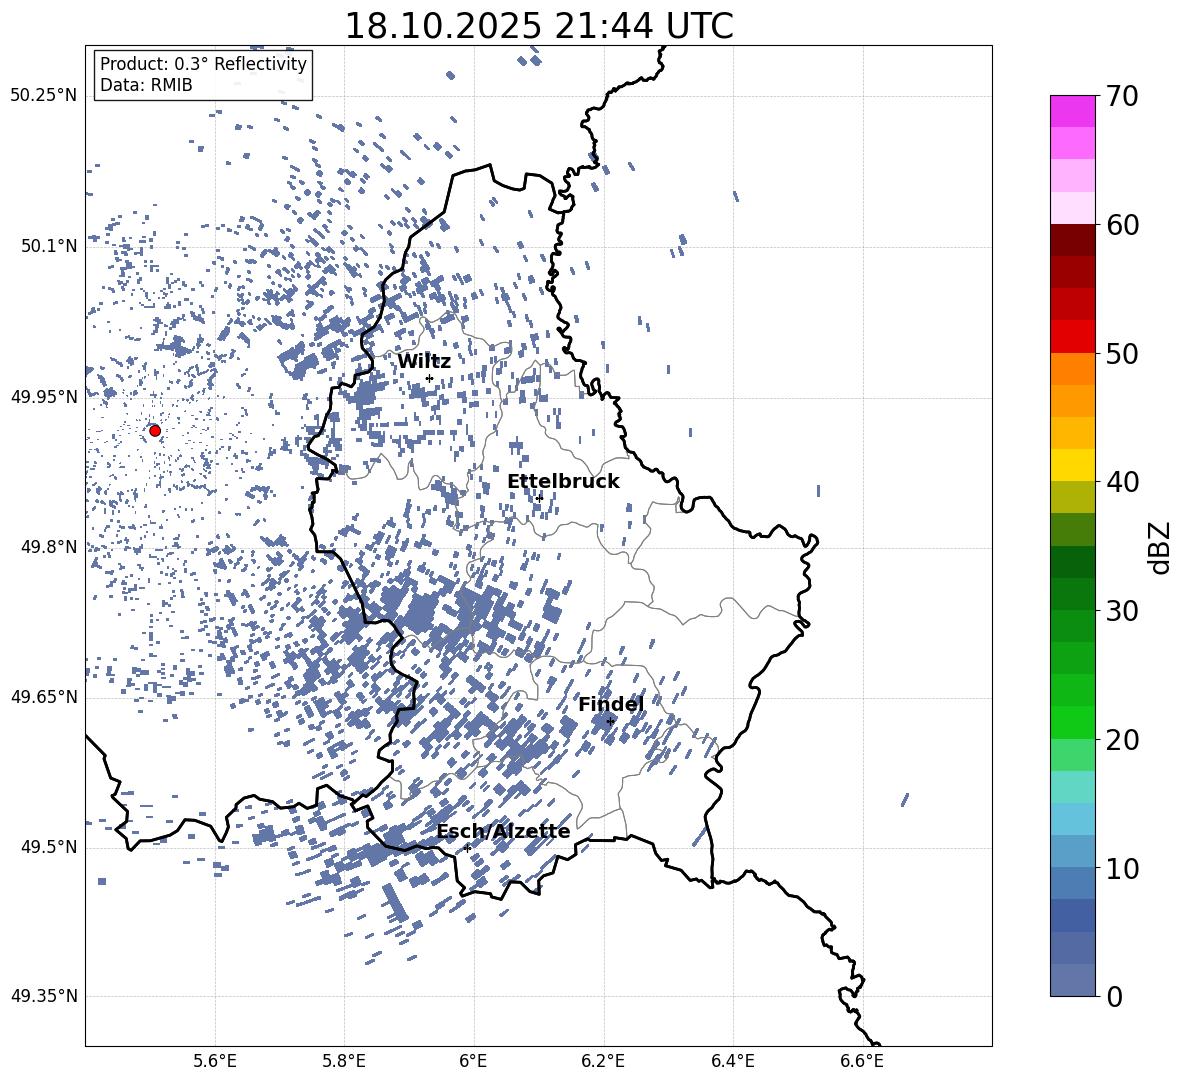Click the red radar location marker
The height and width of the screenshot is (1081, 1184).
[155, 430]
